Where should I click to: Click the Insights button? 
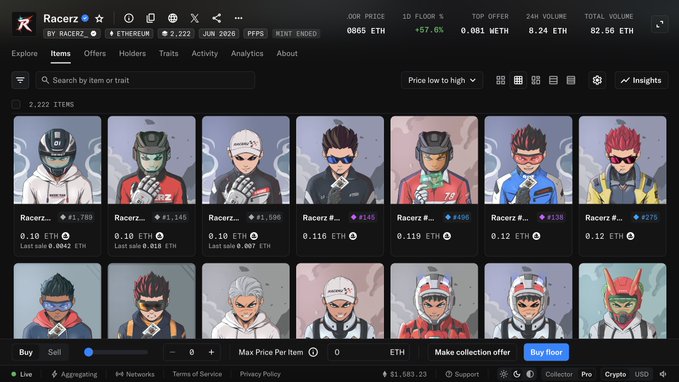pos(641,80)
